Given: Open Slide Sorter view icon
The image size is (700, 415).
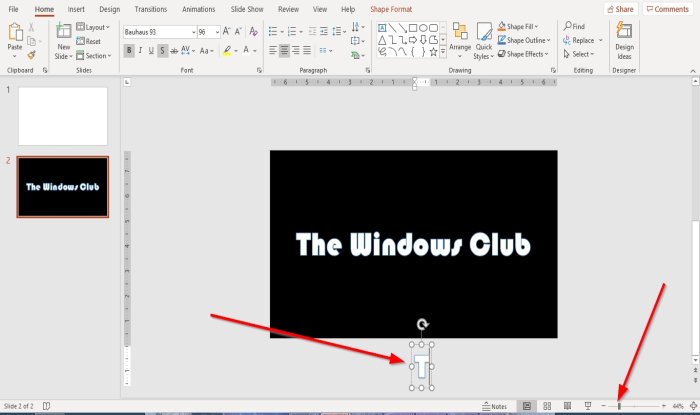Looking at the screenshot, I should [547, 406].
